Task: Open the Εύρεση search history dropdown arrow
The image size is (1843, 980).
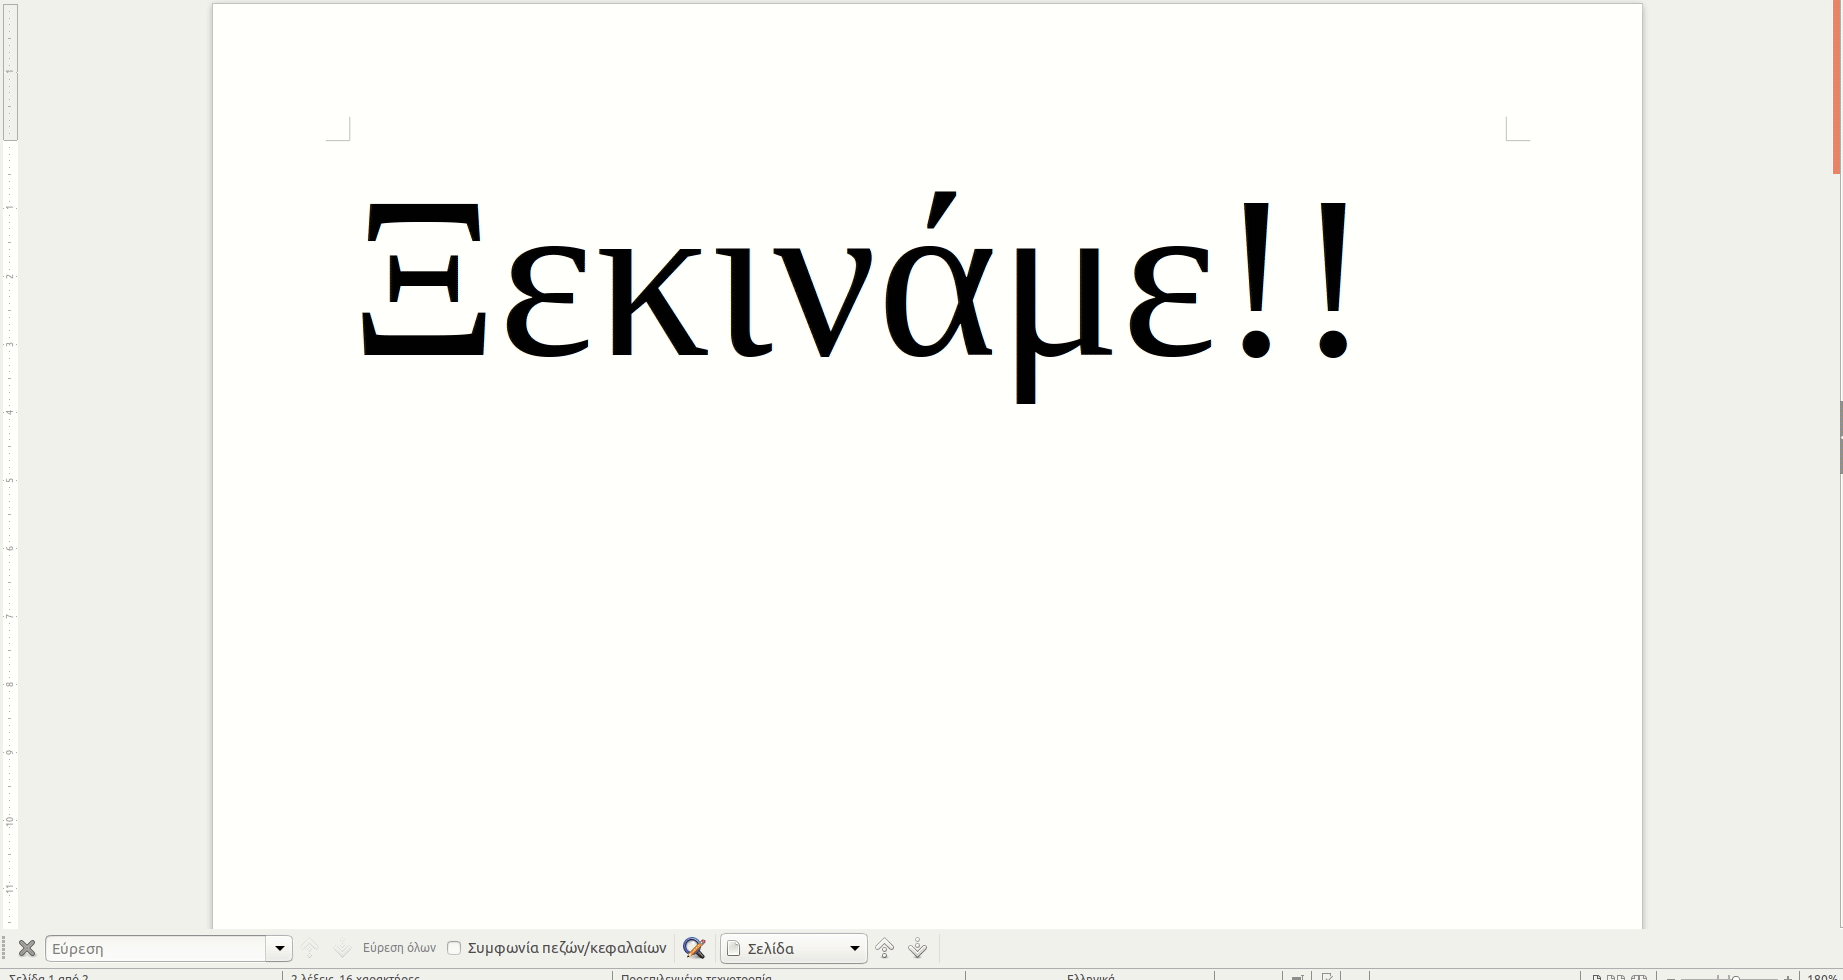Action: (x=280, y=948)
